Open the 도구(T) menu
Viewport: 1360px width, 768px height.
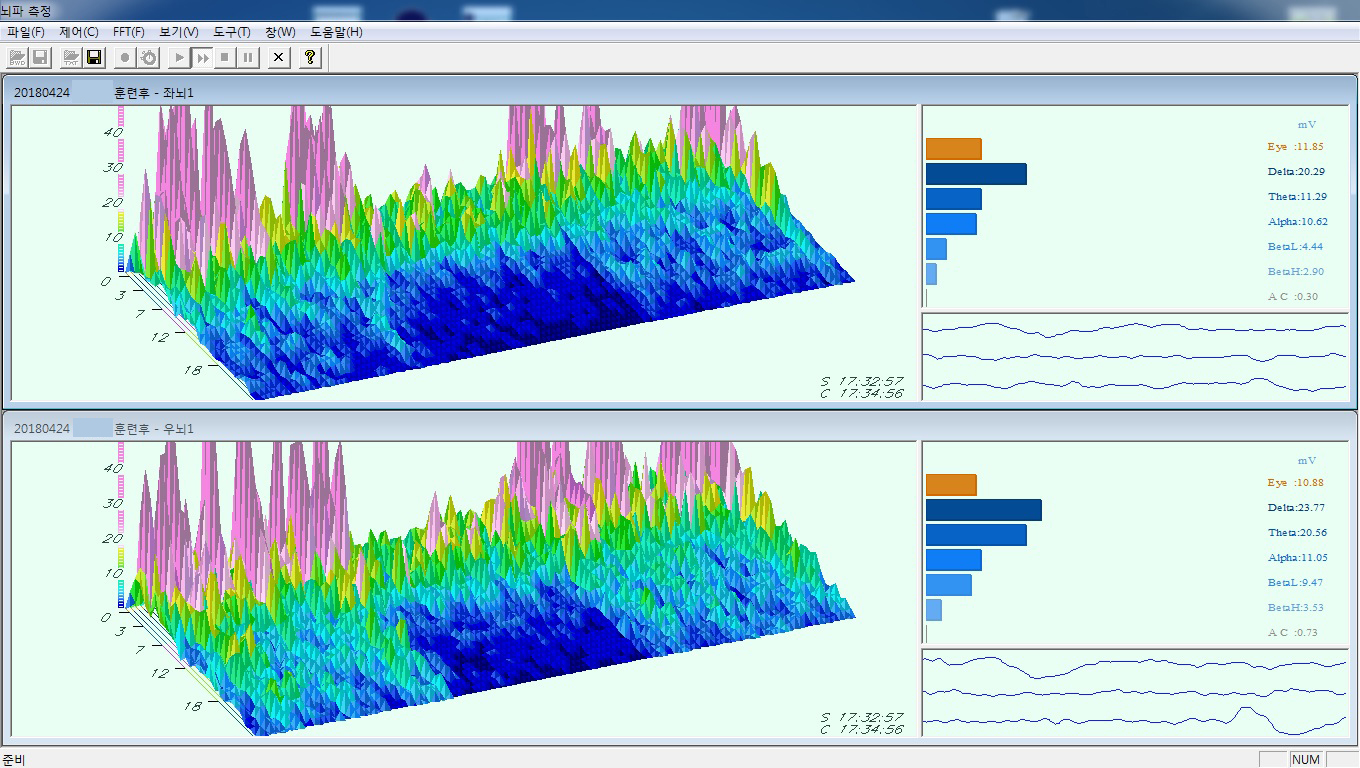[x=232, y=32]
